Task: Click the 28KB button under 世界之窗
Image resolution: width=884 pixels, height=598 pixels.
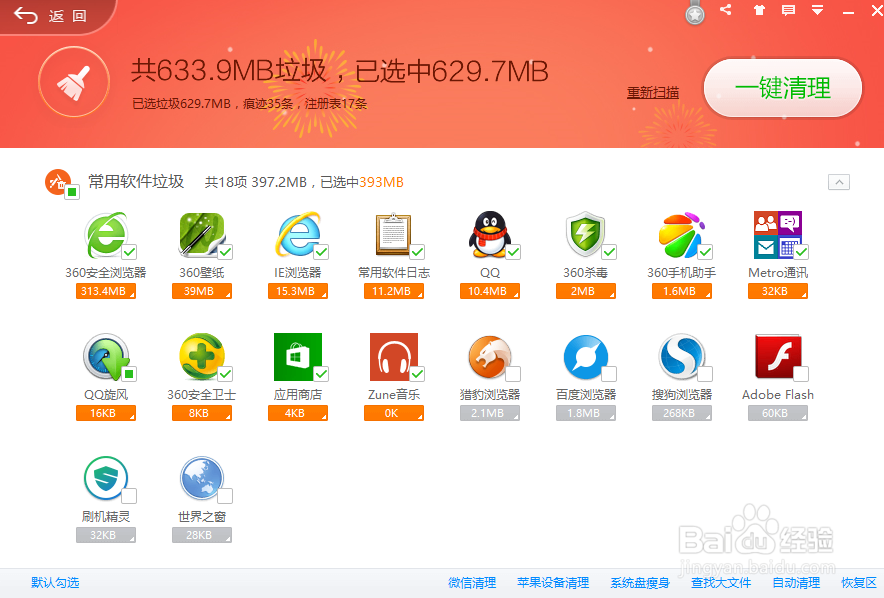Action: [202, 535]
